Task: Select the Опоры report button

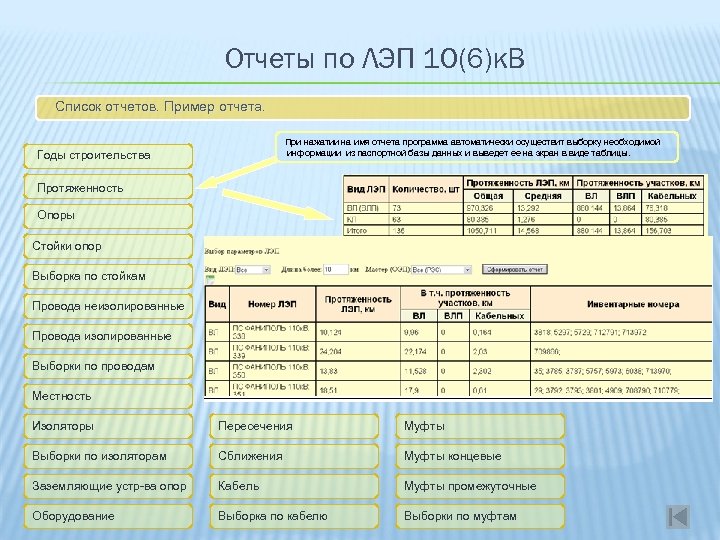Action: pyautogui.click(x=108, y=215)
